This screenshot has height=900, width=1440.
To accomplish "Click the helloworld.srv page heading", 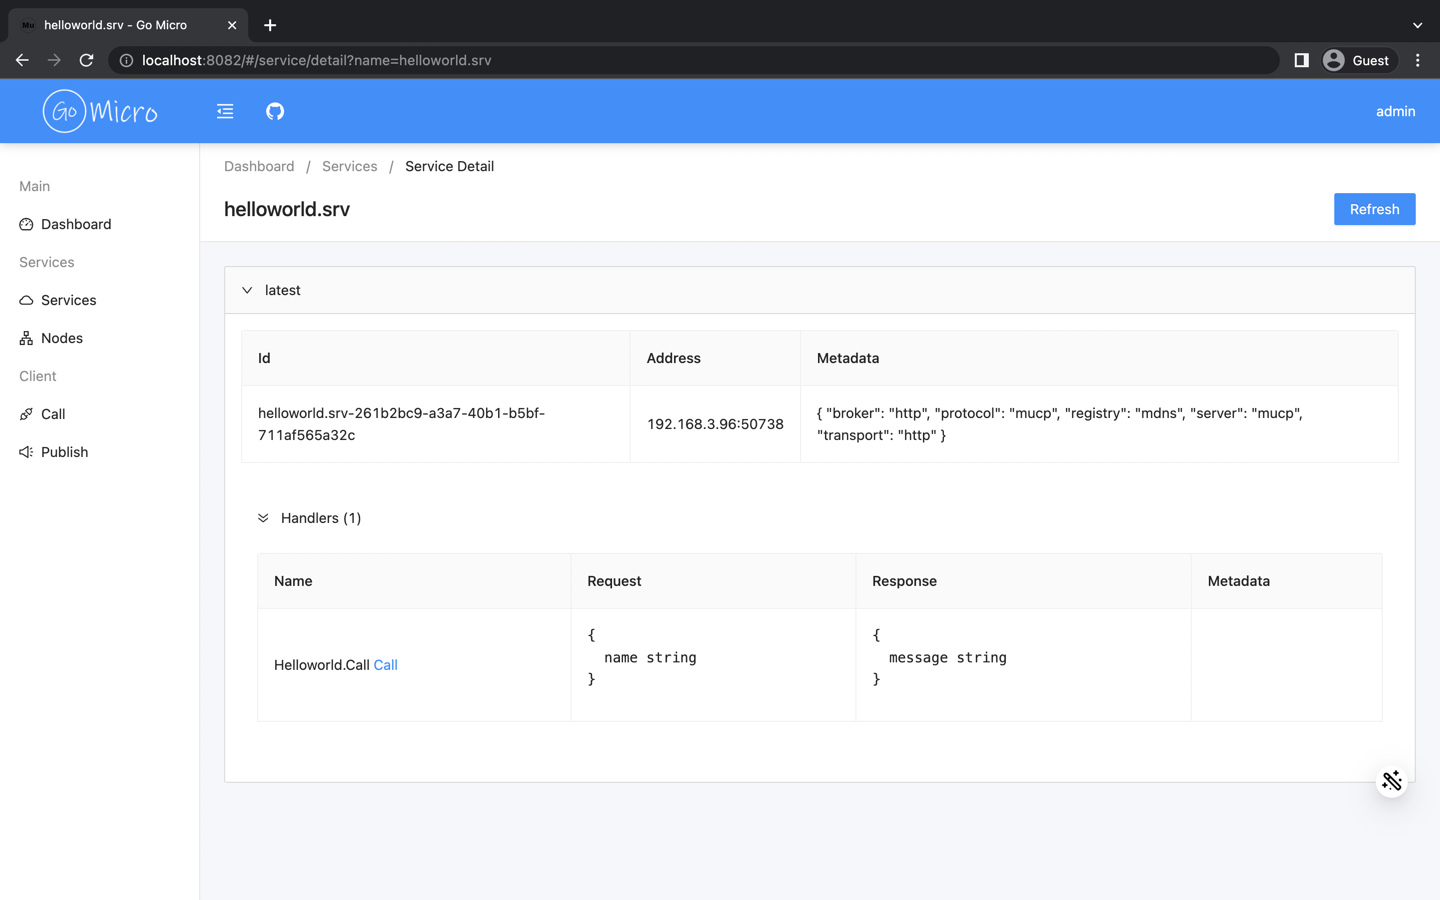I will [287, 209].
